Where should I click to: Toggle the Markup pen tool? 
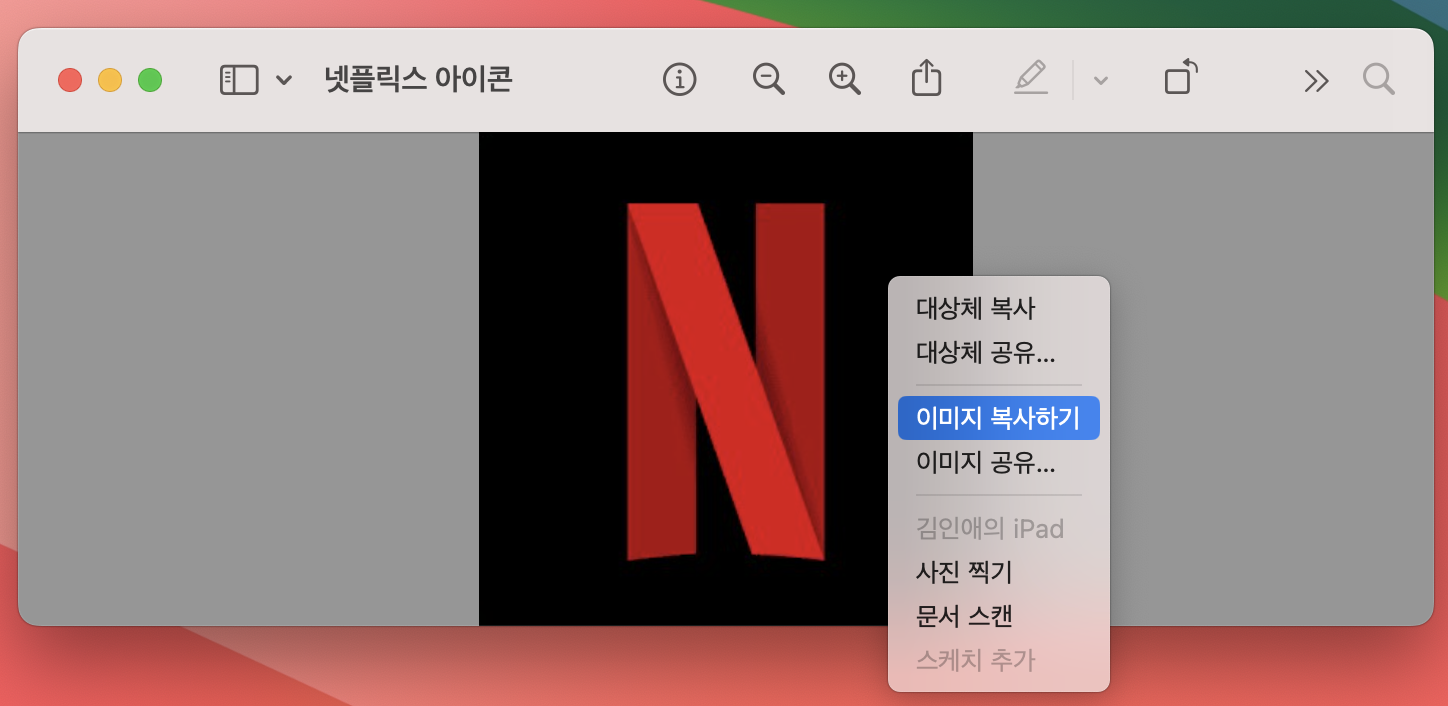[x=1031, y=78]
